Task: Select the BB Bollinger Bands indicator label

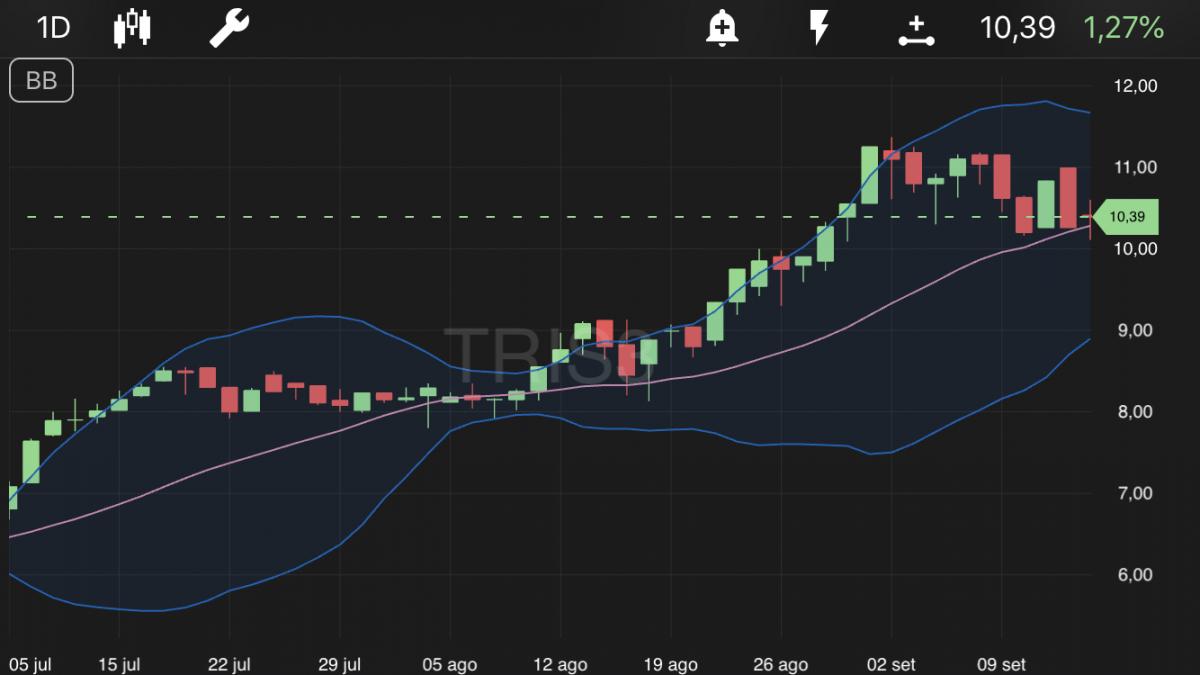Action: coord(41,81)
